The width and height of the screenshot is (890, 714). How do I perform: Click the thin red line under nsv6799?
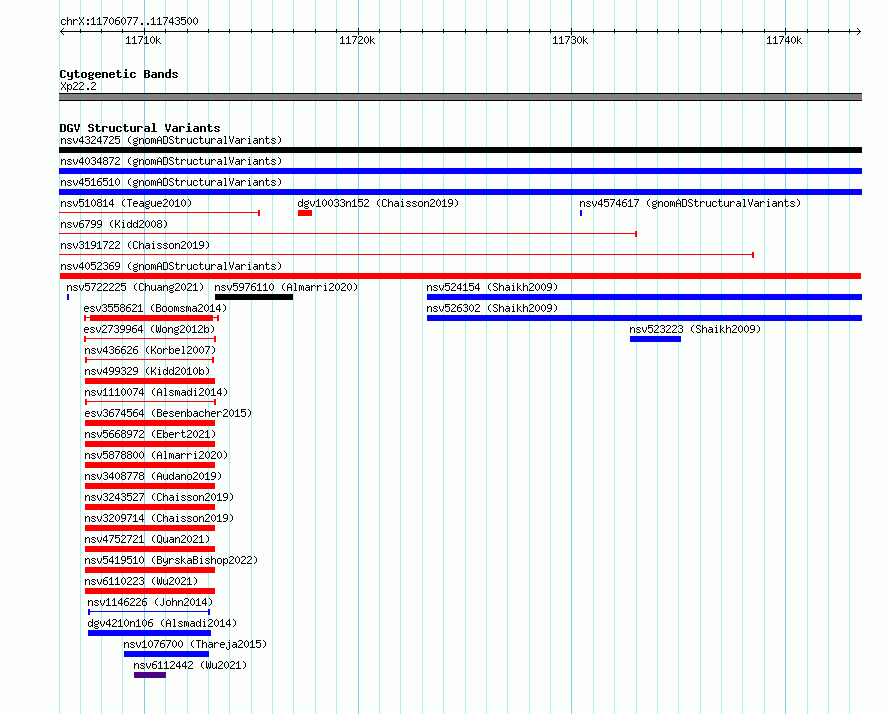click(348, 234)
